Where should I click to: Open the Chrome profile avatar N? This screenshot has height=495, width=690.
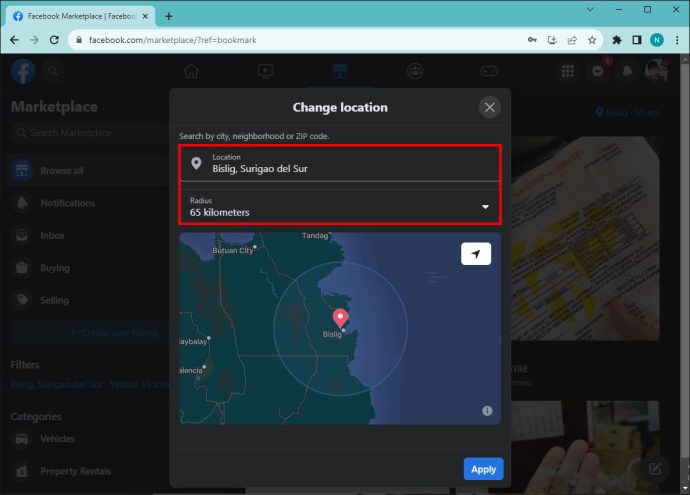click(657, 40)
